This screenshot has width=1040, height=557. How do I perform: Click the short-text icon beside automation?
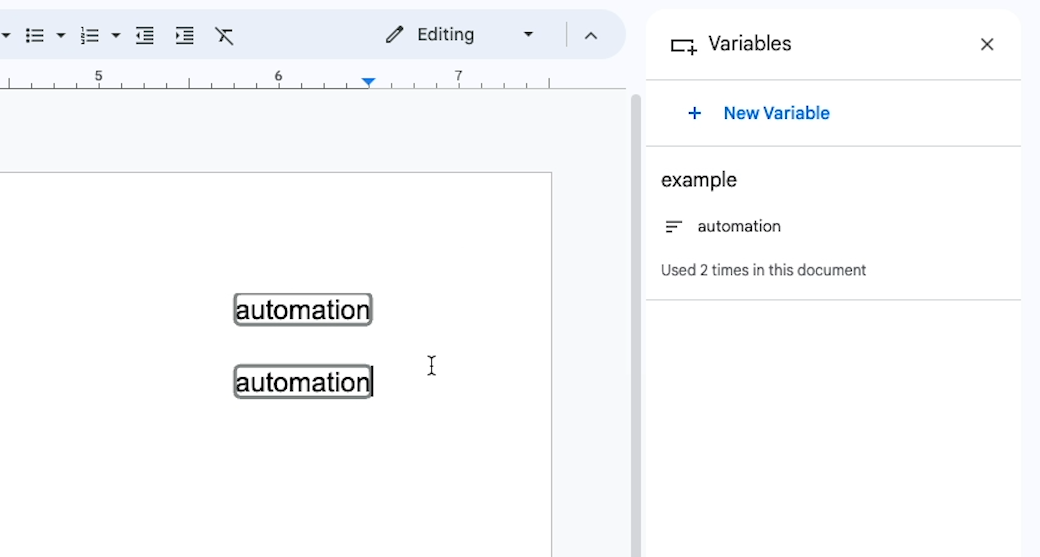pyautogui.click(x=673, y=227)
